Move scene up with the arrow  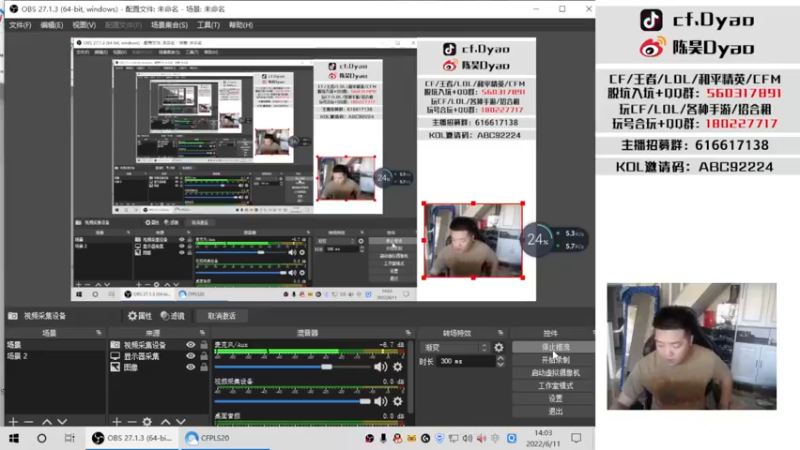coord(47,422)
